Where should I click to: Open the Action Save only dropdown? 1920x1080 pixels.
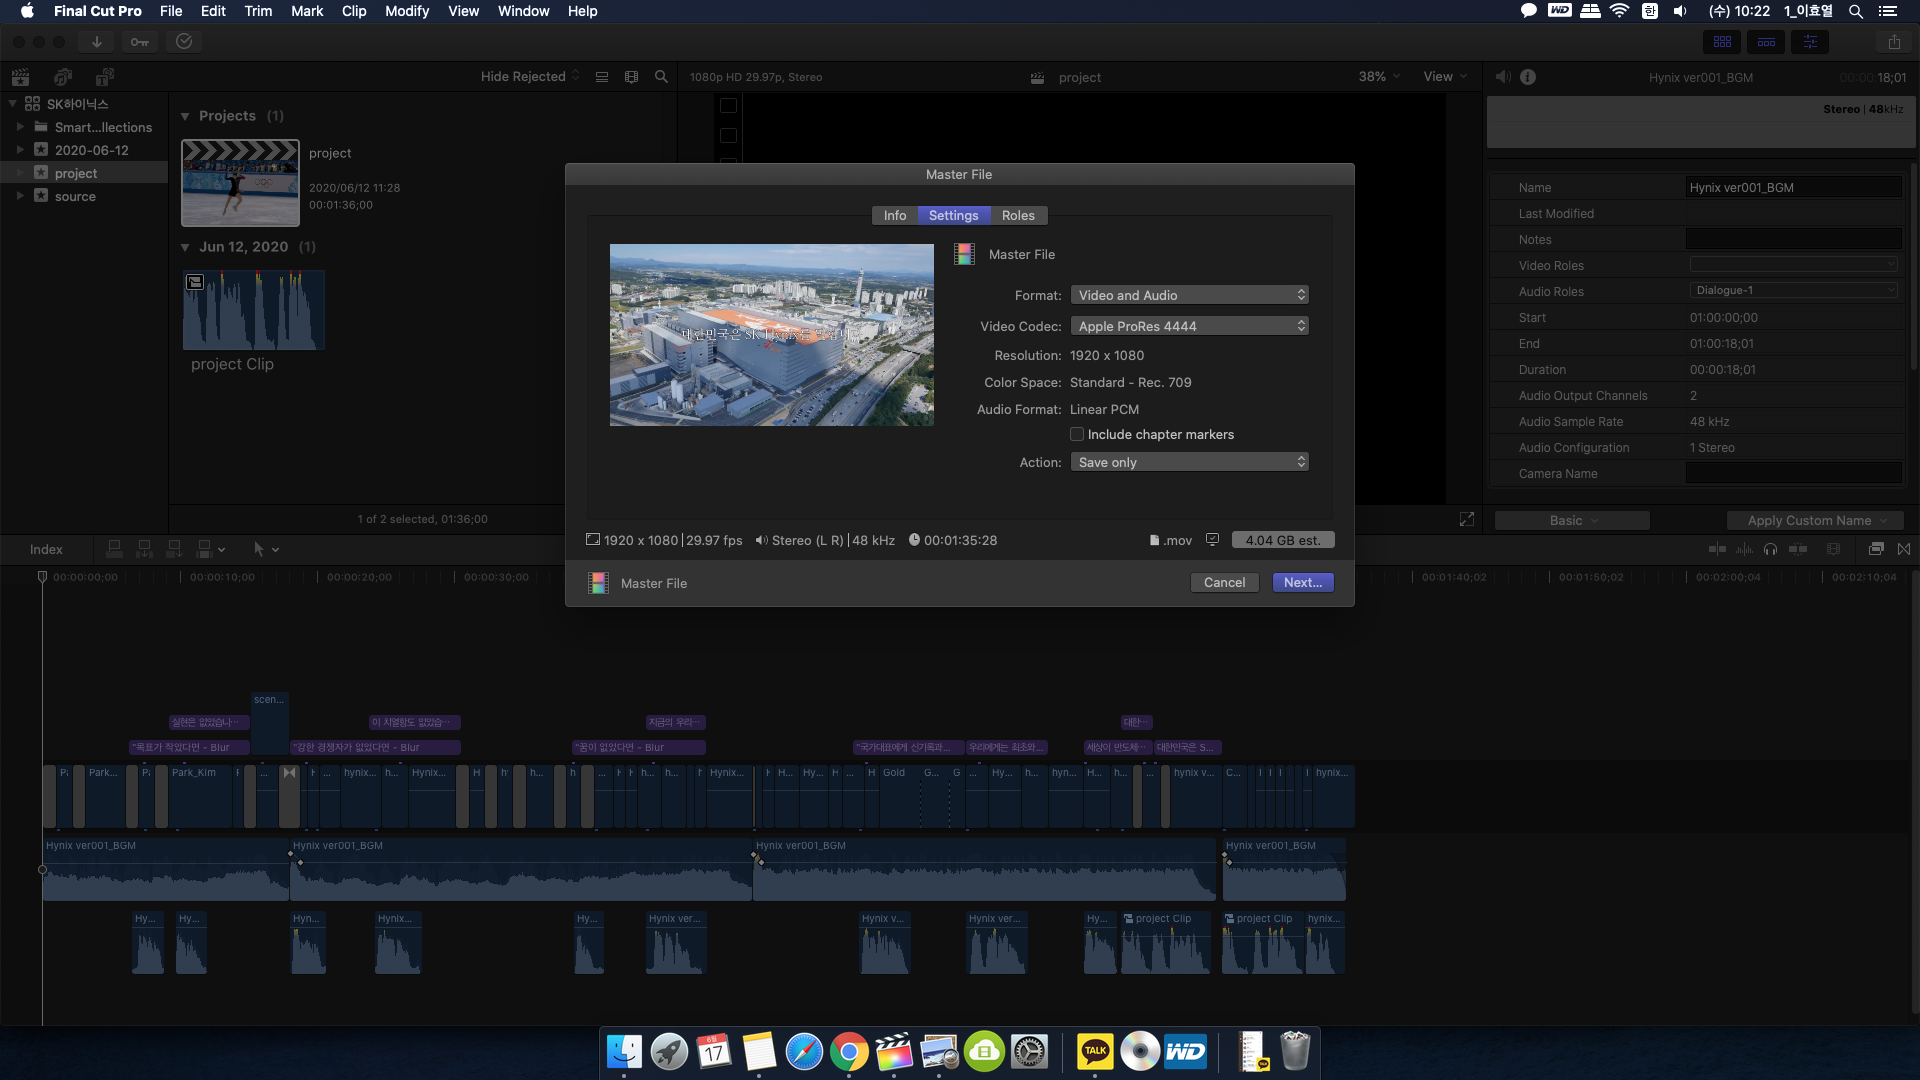[1189, 463]
